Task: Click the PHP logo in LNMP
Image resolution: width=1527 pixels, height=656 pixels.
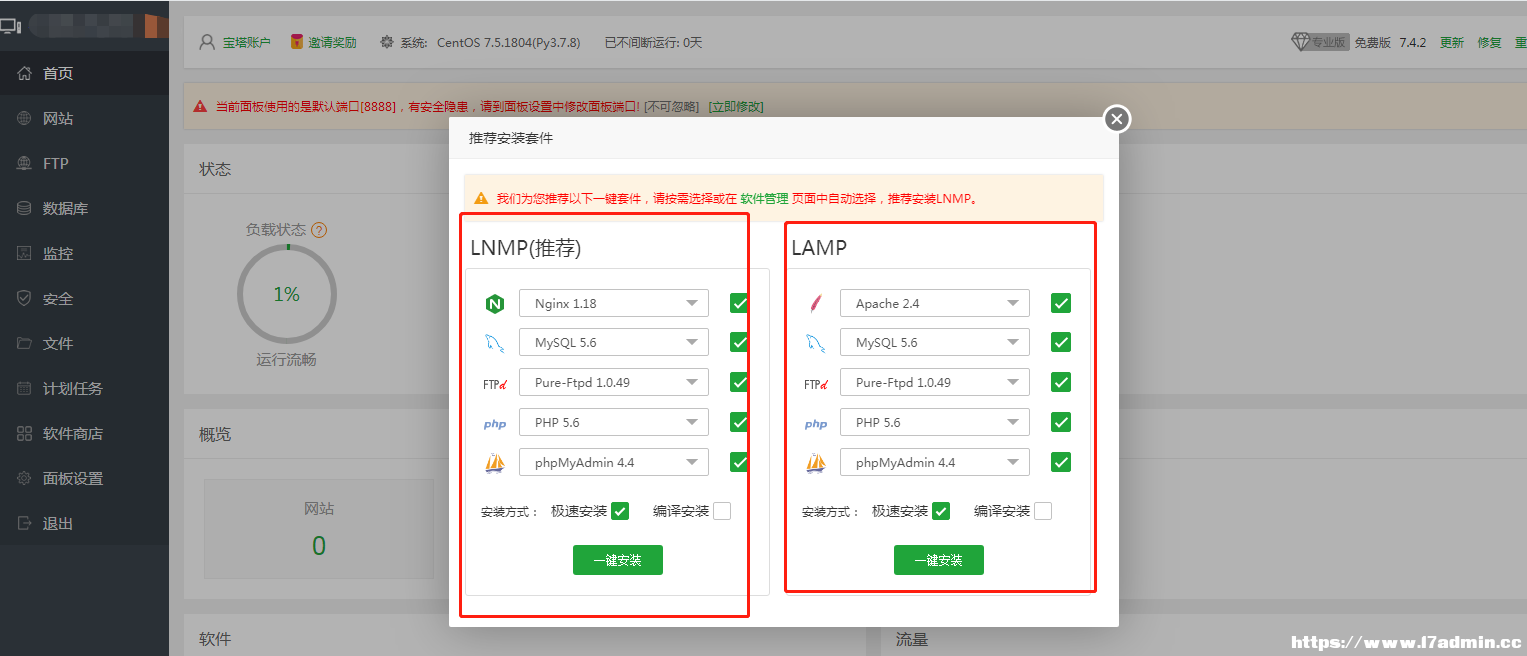Action: pos(494,424)
